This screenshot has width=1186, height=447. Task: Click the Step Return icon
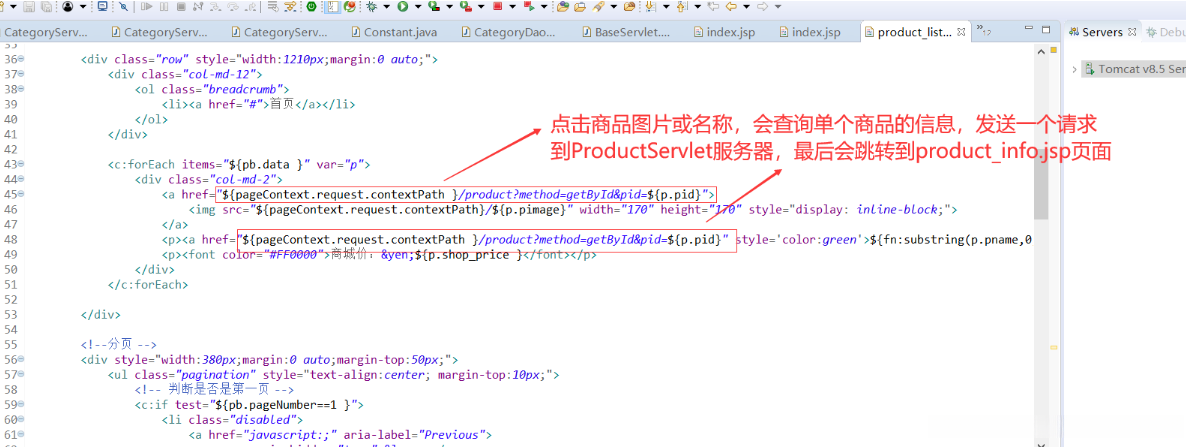point(250,6)
